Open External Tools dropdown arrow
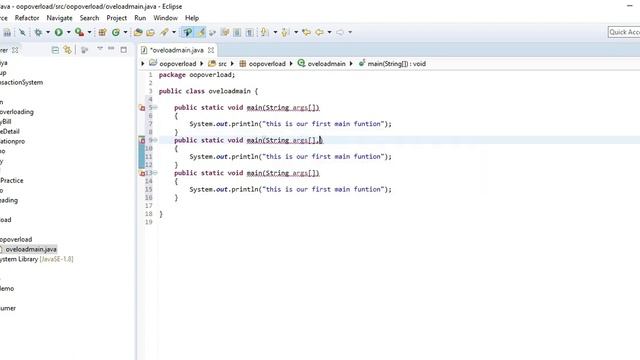 click(x=89, y=32)
